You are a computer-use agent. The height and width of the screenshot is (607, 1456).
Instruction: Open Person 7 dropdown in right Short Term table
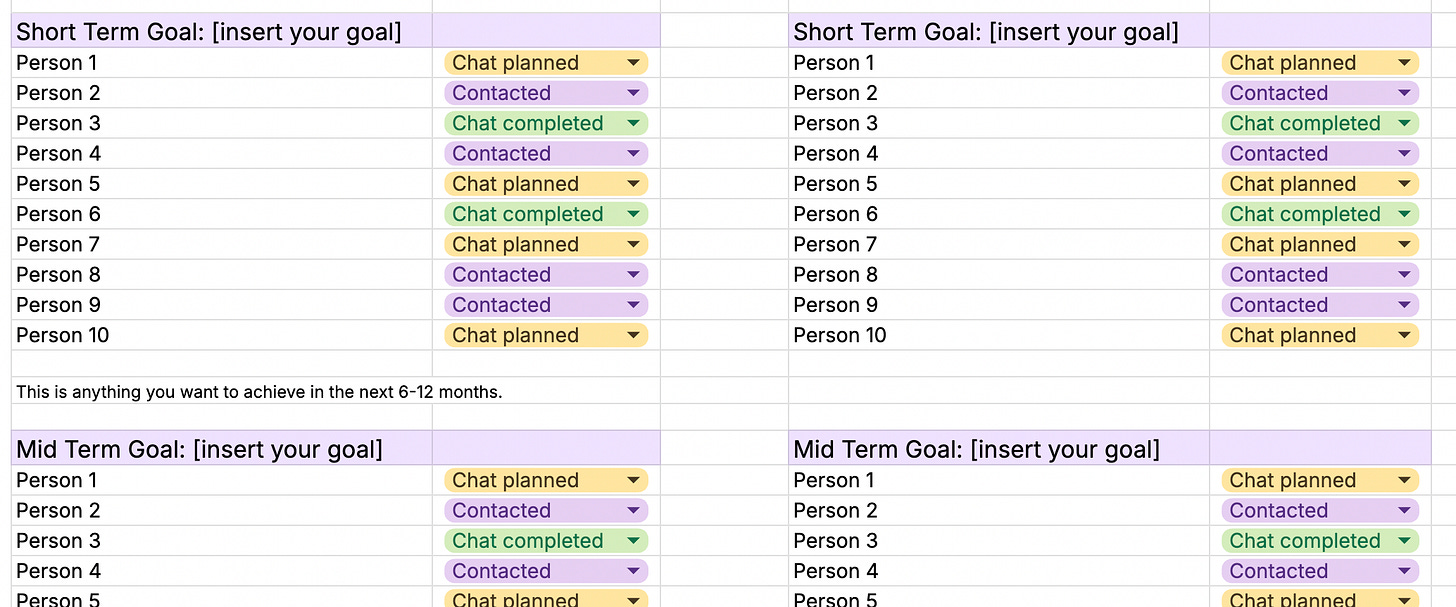coord(1404,244)
